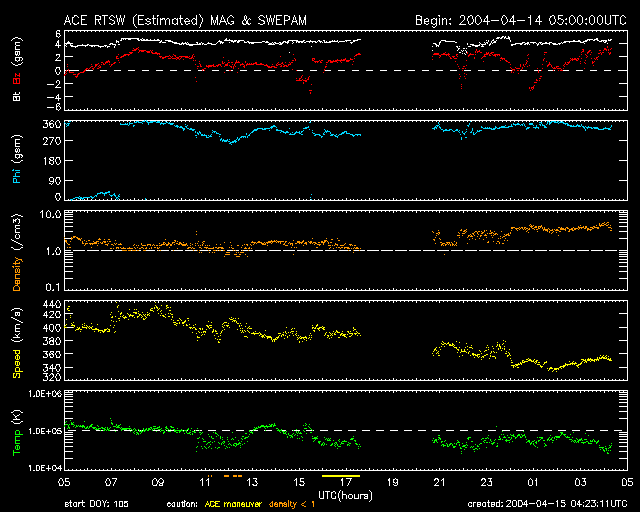Click hour label "03" on the time axis
Screen dimensions: 640x512
point(580,482)
